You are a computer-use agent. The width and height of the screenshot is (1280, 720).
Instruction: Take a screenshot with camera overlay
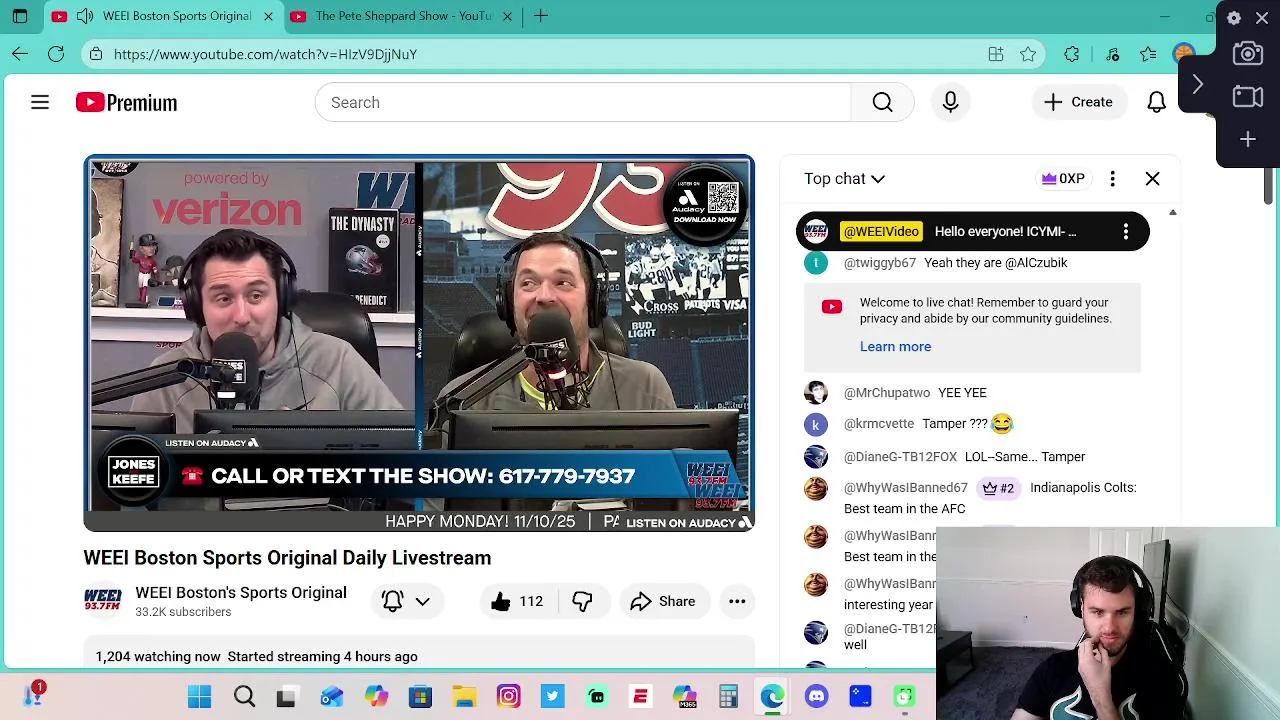tap(1248, 54)
